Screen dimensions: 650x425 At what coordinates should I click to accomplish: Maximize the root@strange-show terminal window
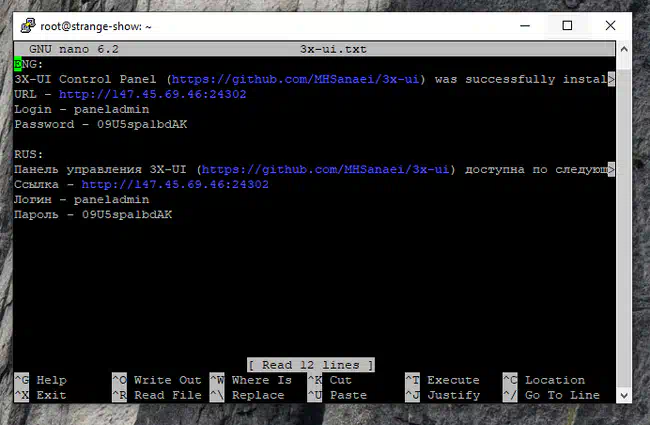tap(567, 26)
